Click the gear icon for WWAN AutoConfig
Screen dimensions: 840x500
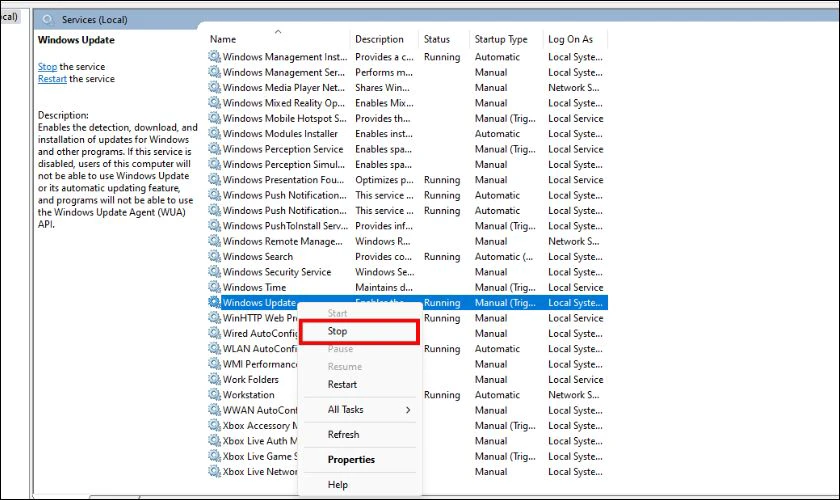pyautogui.click(x=214, y=410)
